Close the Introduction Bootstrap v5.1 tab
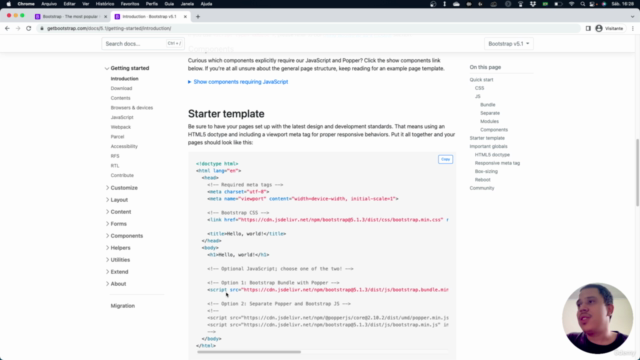Viewport: 640px width, 360px height. coord(185,17)
